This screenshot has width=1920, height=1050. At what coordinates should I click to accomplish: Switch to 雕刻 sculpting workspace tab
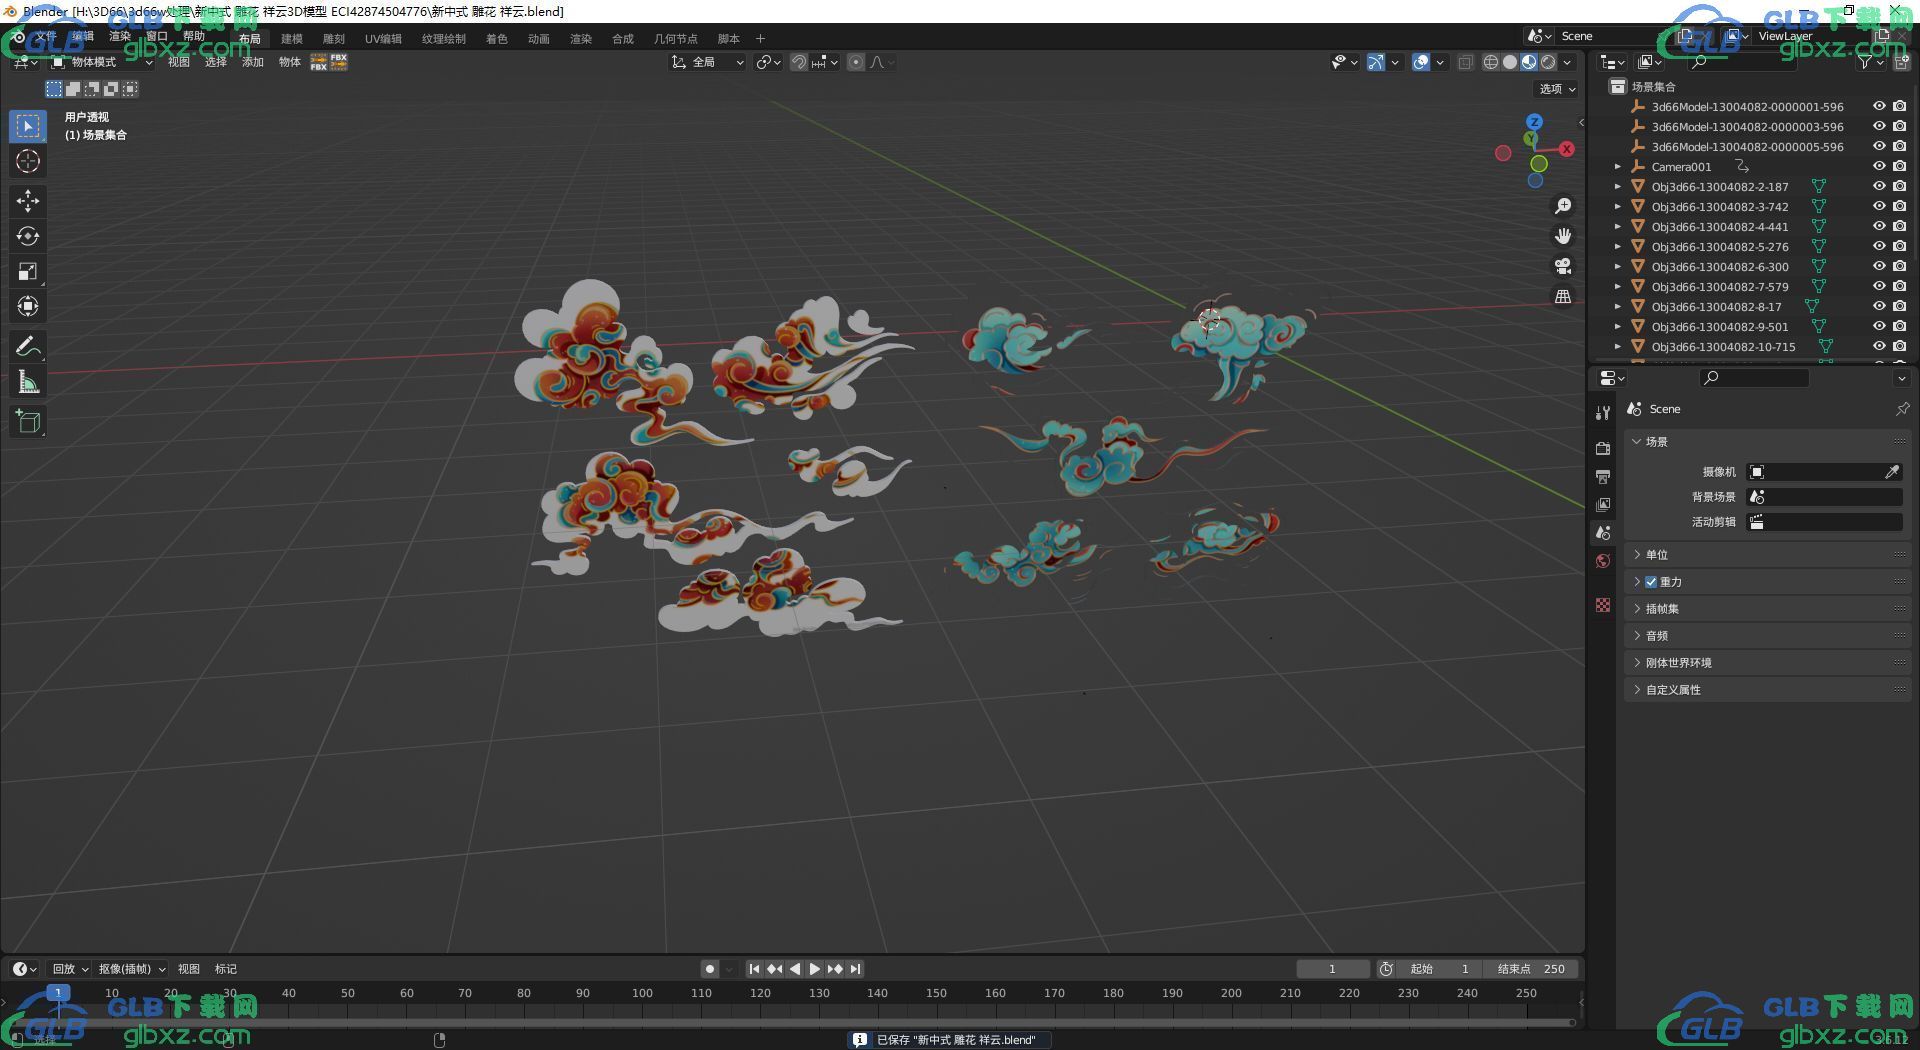[334, 39]
